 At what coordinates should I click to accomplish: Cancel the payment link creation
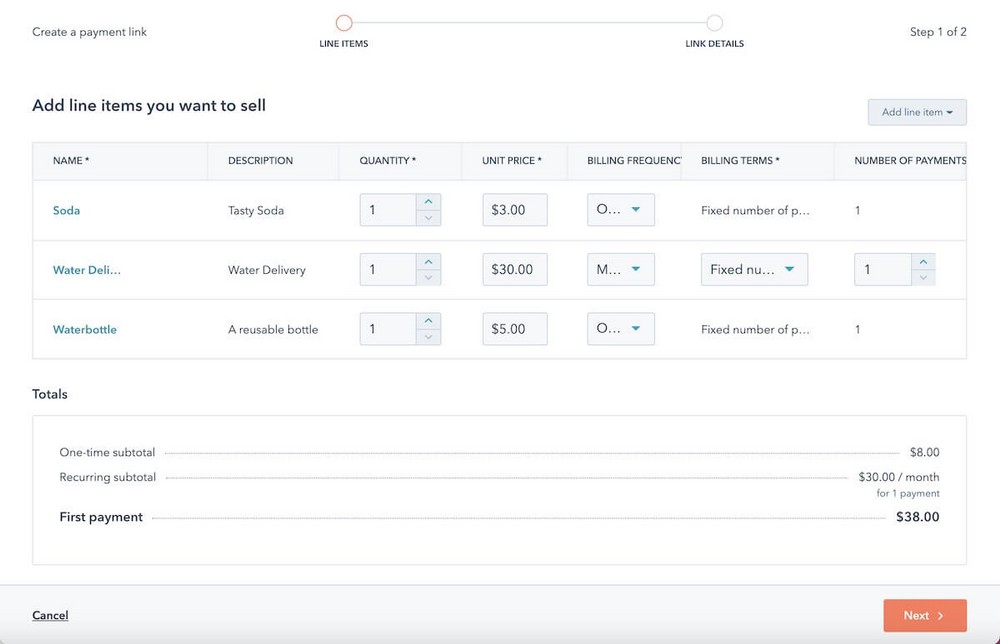pos(50,615)
